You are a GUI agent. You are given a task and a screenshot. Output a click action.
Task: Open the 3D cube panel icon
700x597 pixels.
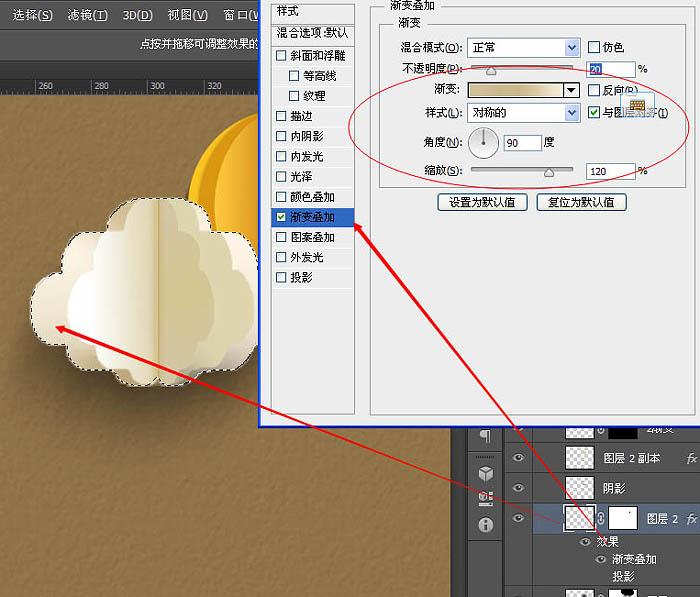point(485,473)
